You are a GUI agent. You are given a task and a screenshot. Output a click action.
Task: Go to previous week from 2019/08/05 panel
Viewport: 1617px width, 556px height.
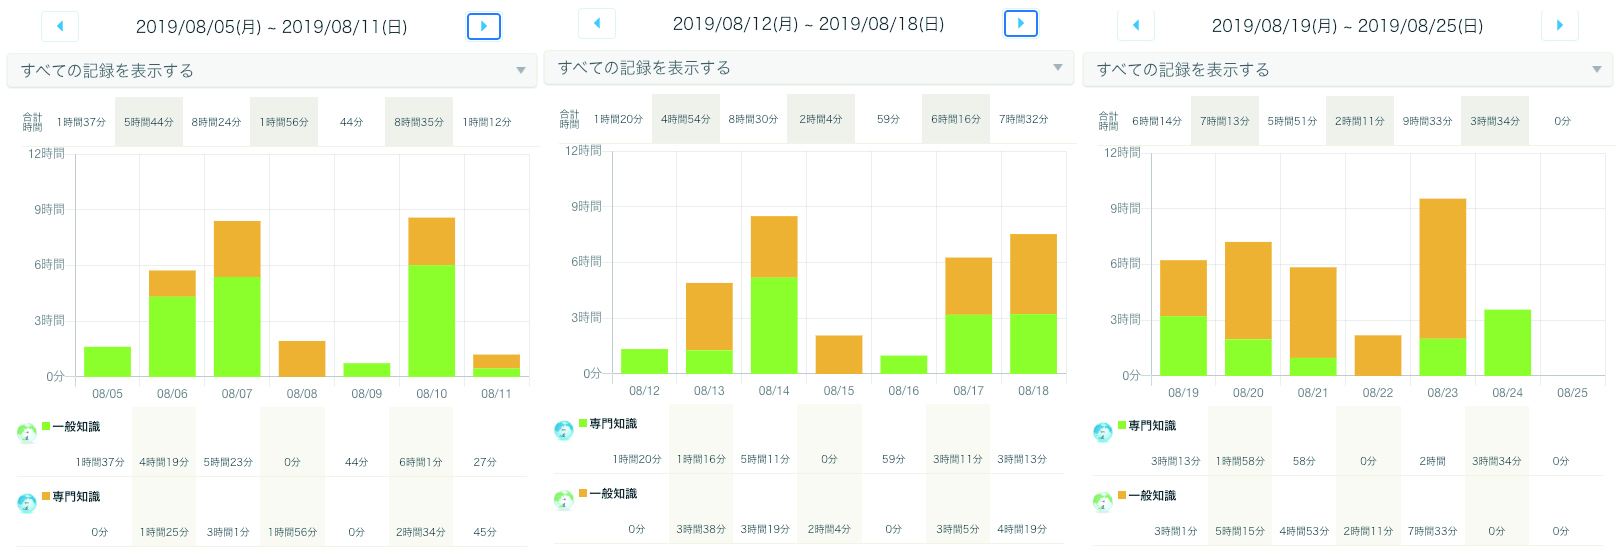click(x=60, y=26)
